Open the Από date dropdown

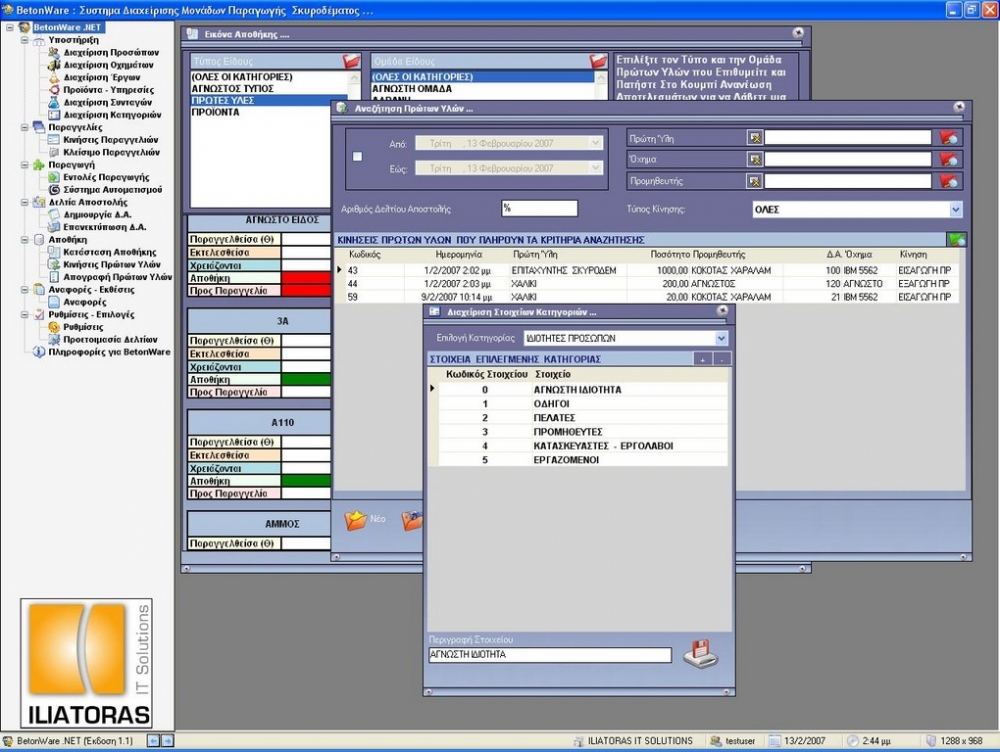596,144
